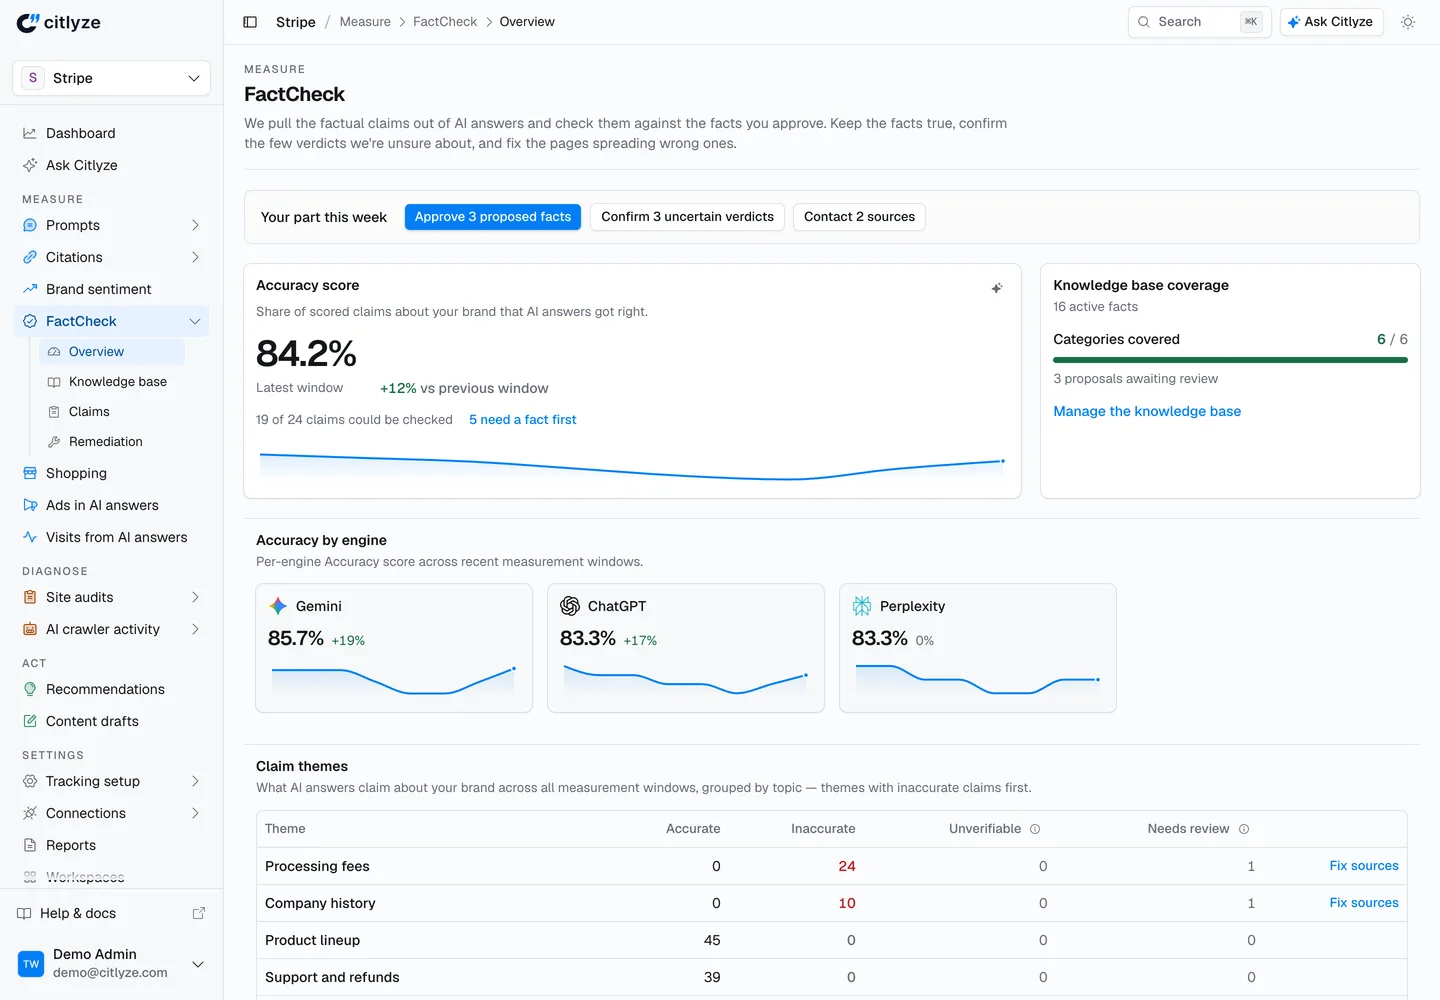
Task: Click the Needs review info icon
Action: click(1244, 829)
